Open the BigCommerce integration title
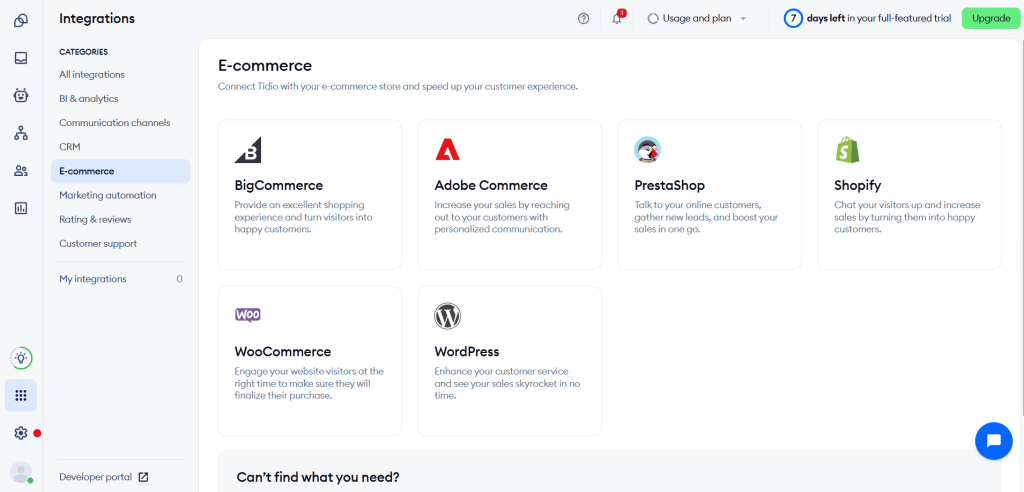Viewport: 1024px width, 492px height. pyautogui.click(x=279, y=186)
